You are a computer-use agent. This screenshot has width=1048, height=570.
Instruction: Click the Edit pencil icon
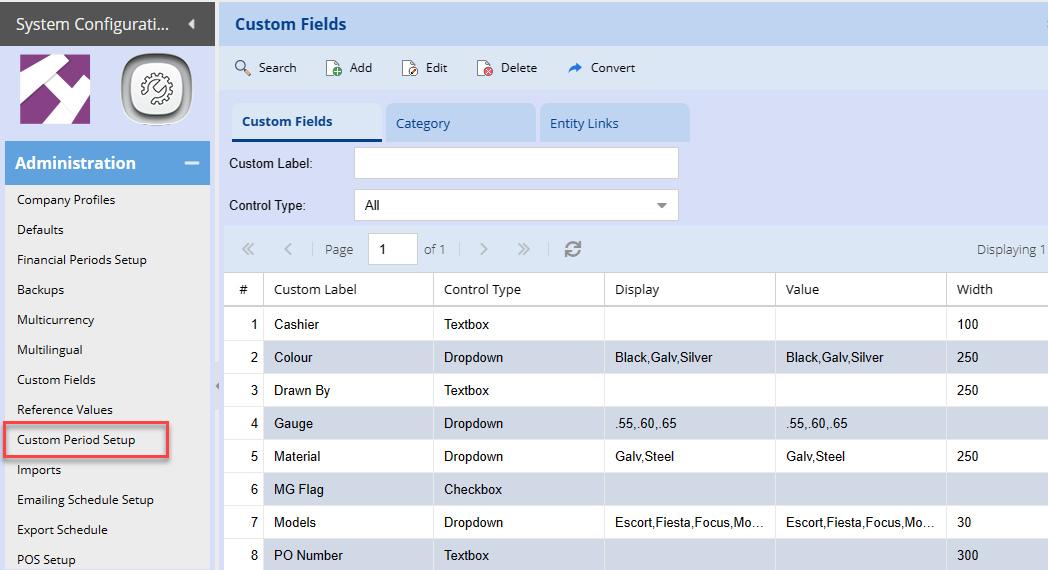(x=410, y=68)
